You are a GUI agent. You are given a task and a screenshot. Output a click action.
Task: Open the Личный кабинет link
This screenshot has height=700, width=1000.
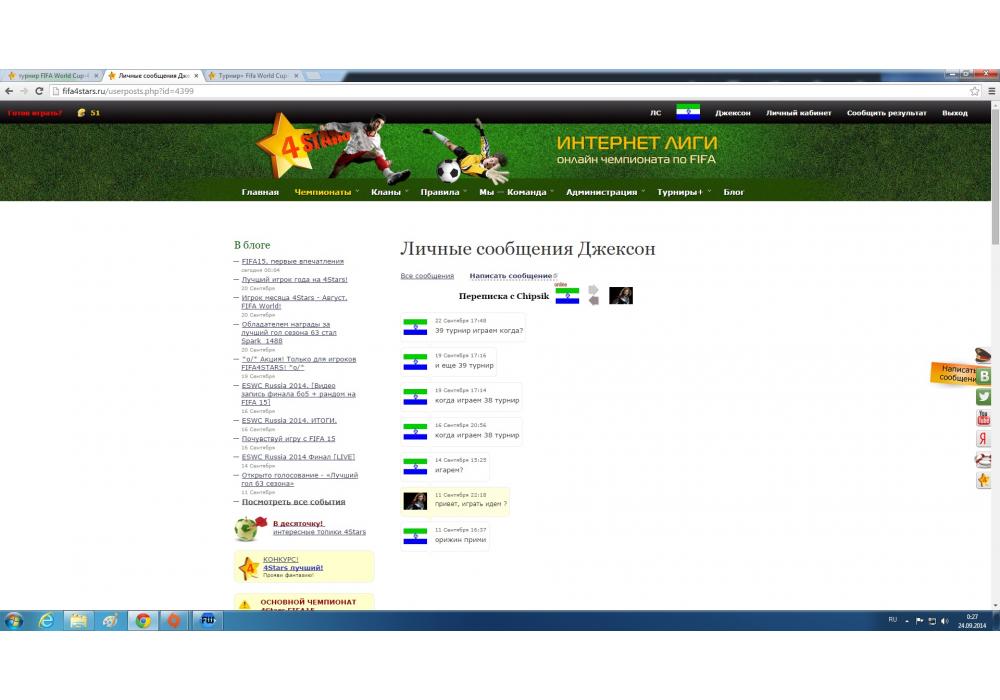coord(798,113)
